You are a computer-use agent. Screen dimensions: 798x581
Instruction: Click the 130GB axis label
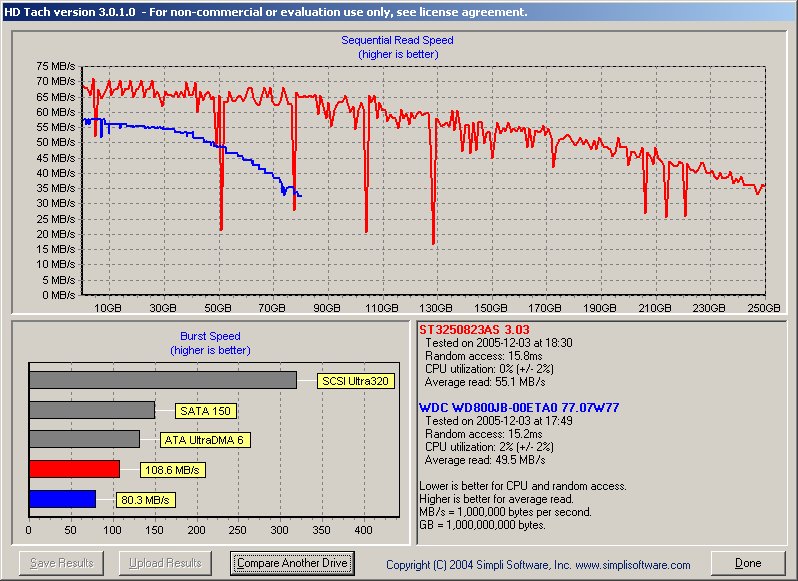[436, 308]
